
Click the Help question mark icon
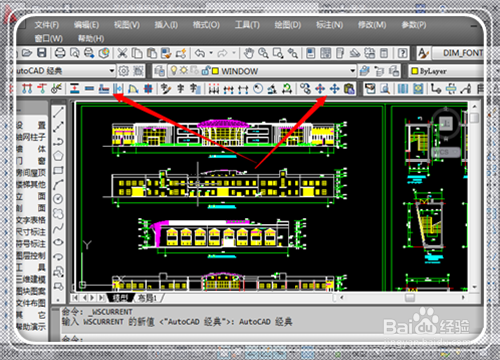coord(403,53)
